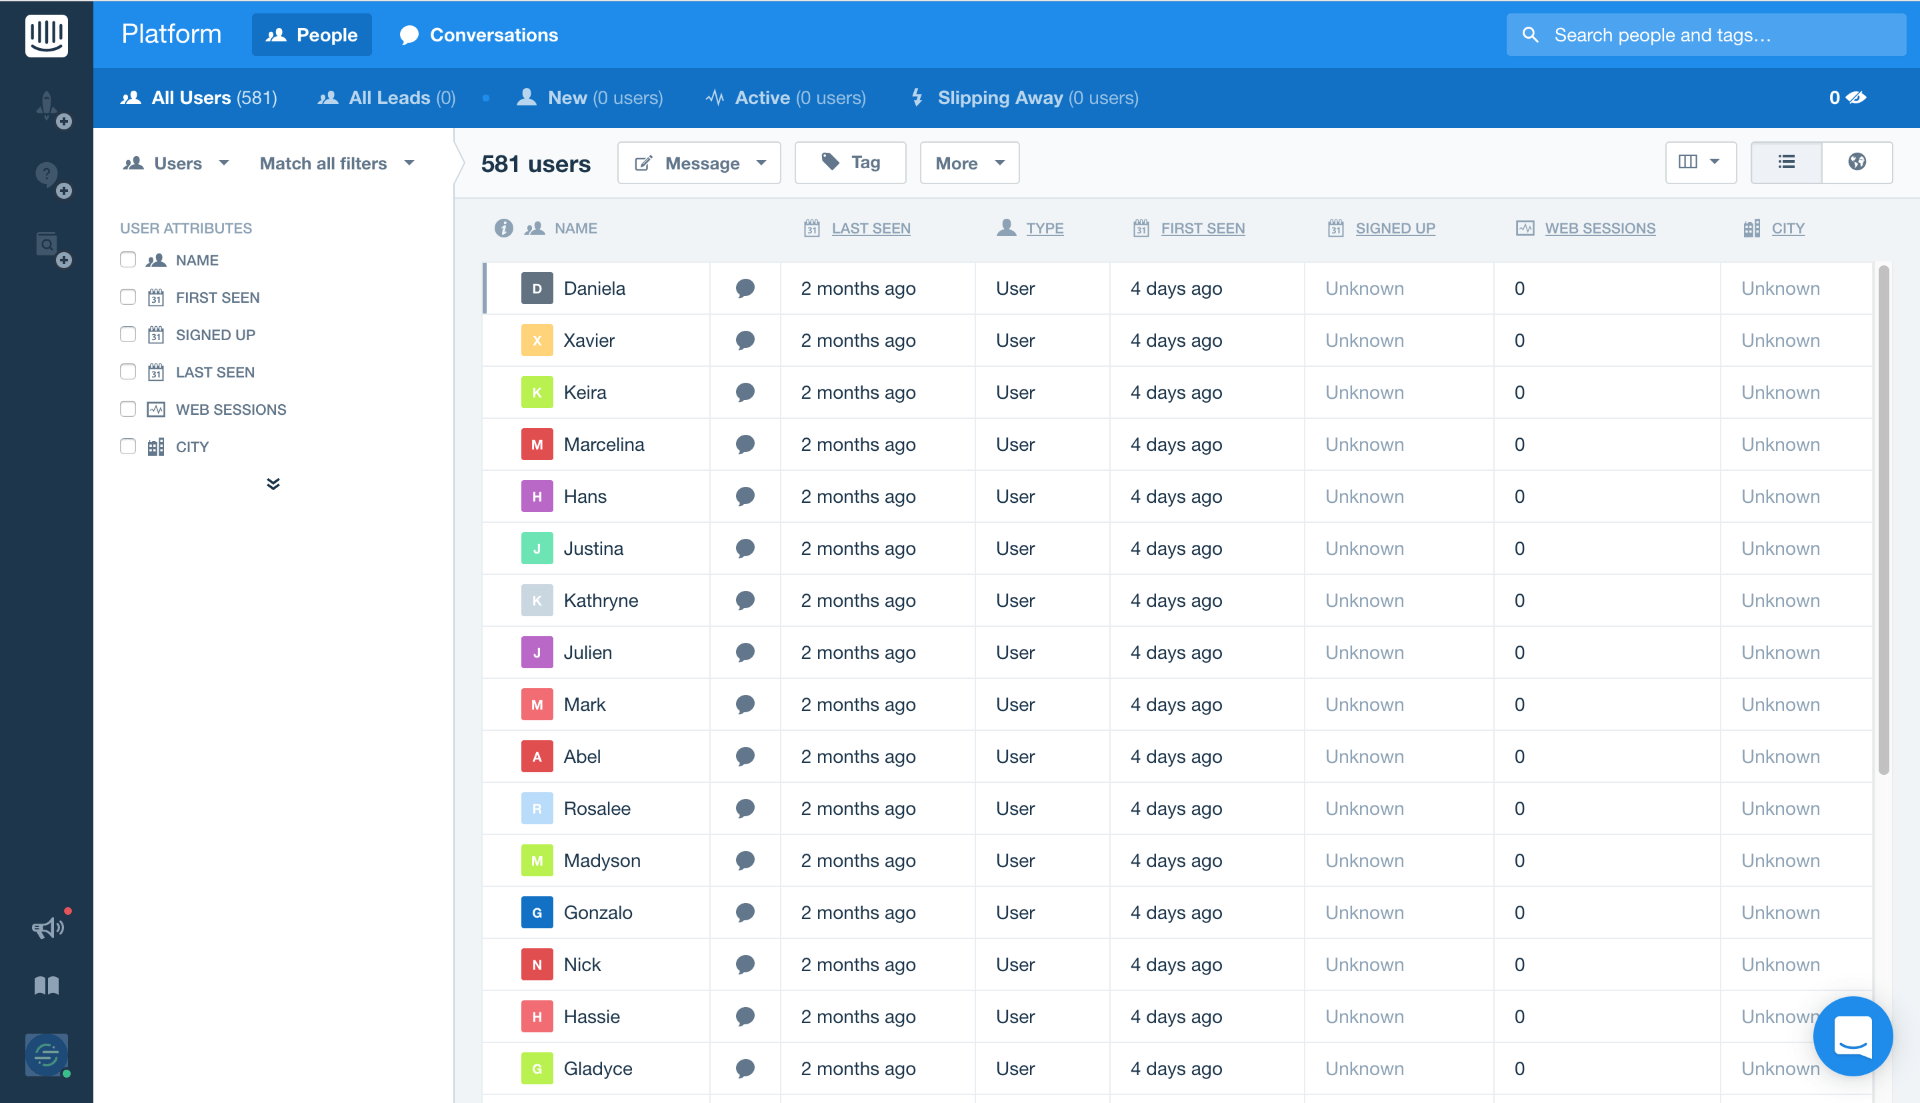Open the help book icon in sidebar
Viewport: 1920px width, 1103px height.
coord(47,986)
